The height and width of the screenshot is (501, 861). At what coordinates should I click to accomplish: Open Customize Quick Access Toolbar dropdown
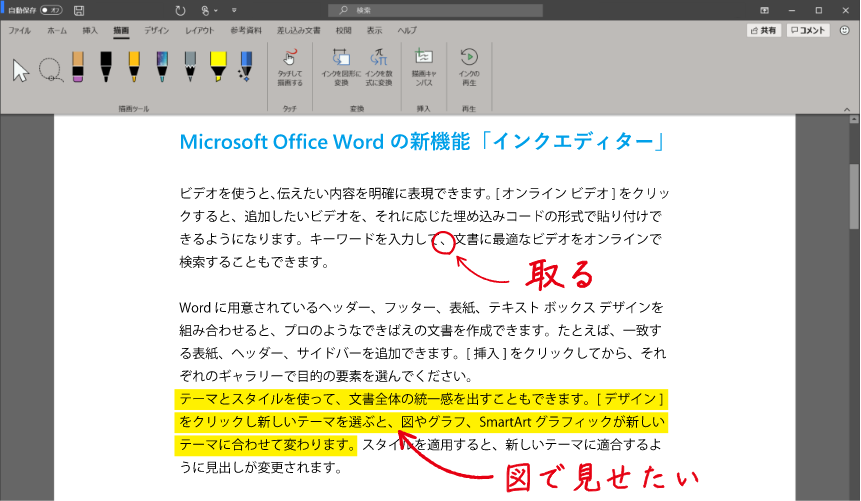click(234, 10)
